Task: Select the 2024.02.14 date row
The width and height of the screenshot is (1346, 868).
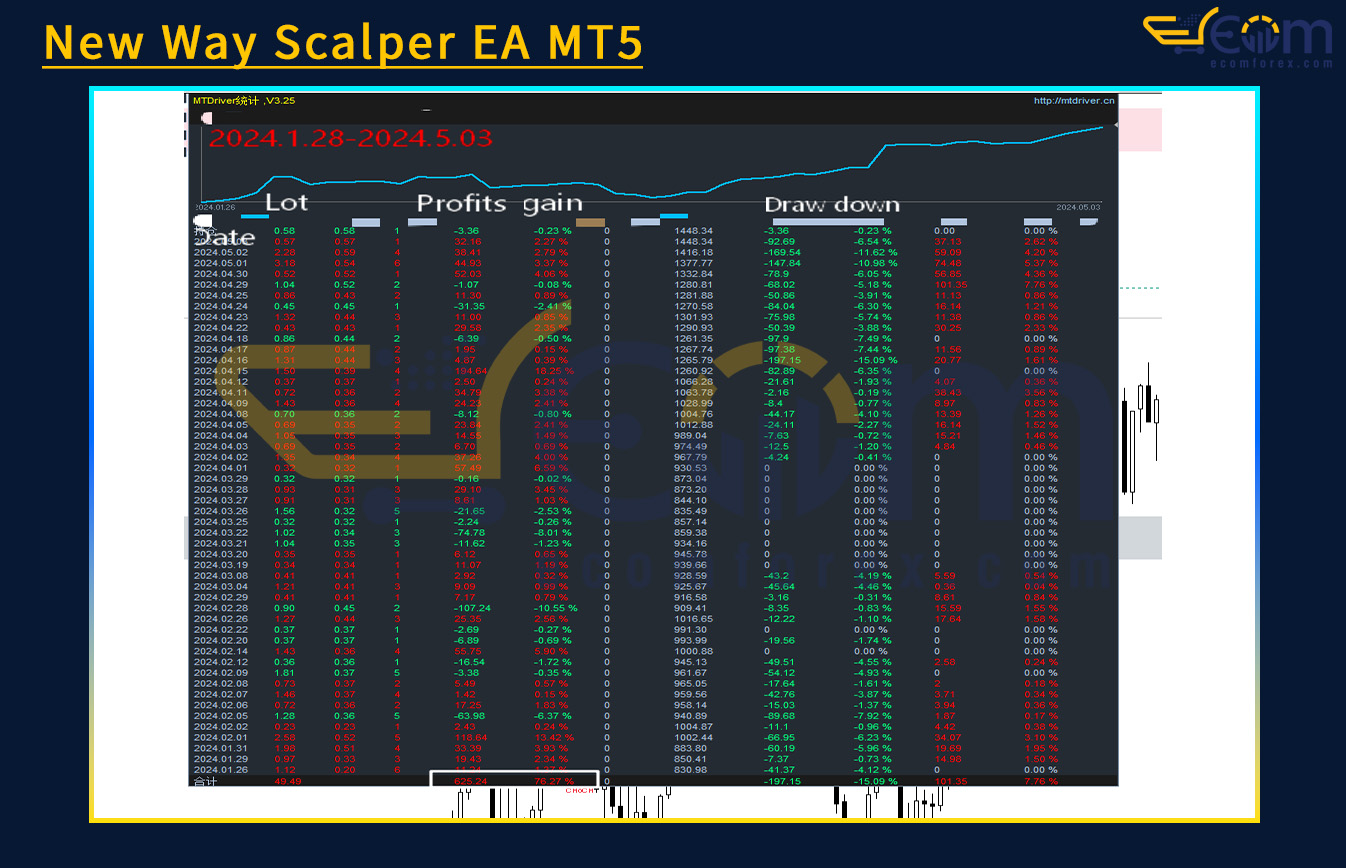Action: click(655, 651)
